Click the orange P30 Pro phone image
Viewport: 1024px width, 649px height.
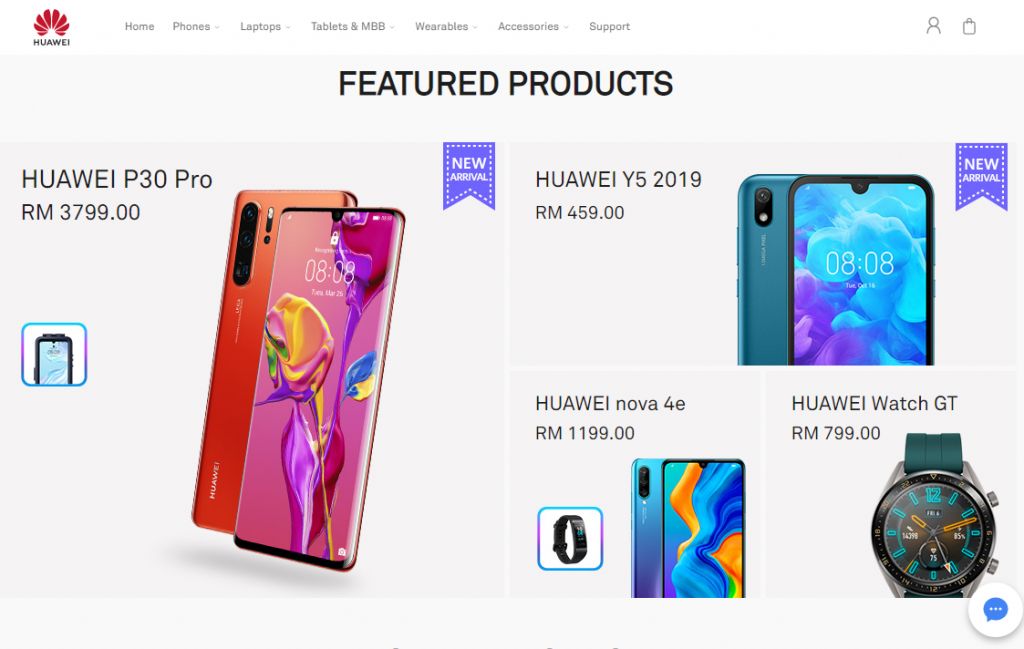click(299, 380)
